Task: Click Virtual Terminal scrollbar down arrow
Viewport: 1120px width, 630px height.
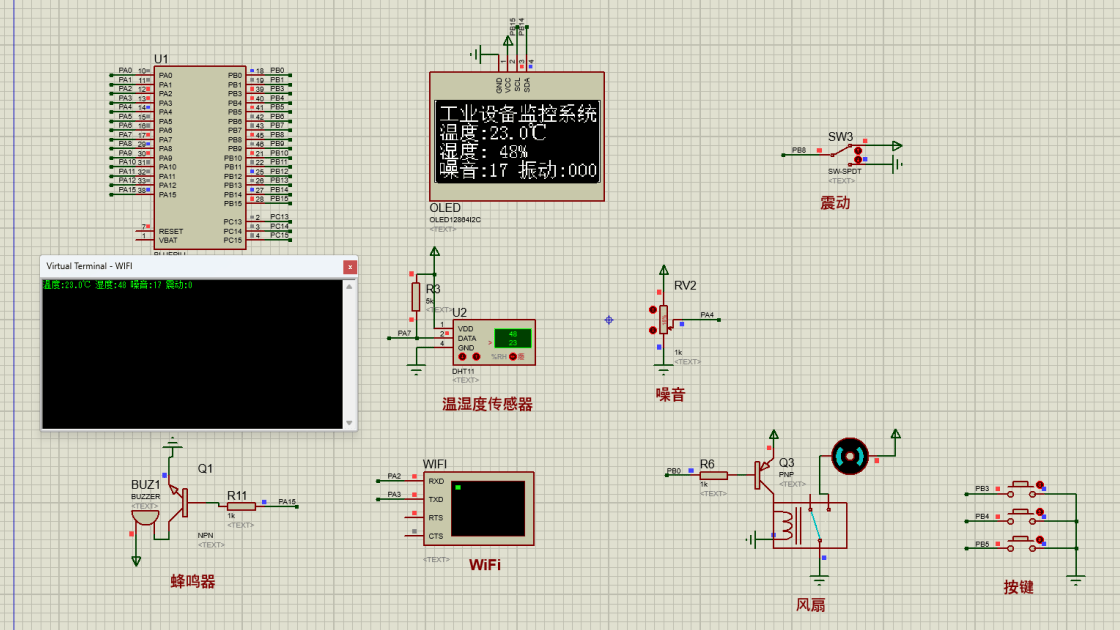Action: [x=349, y=423]
